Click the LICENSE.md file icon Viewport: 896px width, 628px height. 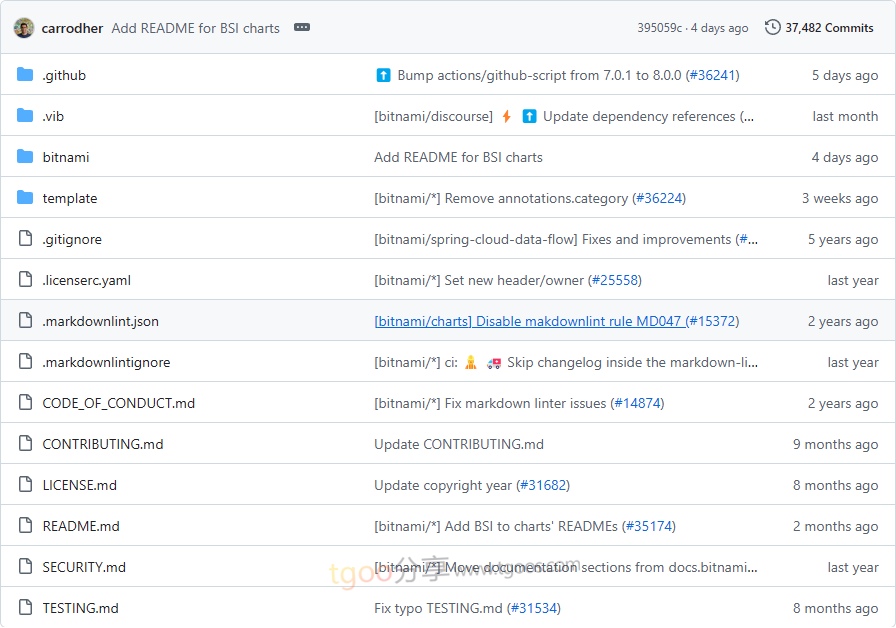[x=25, y=485]
